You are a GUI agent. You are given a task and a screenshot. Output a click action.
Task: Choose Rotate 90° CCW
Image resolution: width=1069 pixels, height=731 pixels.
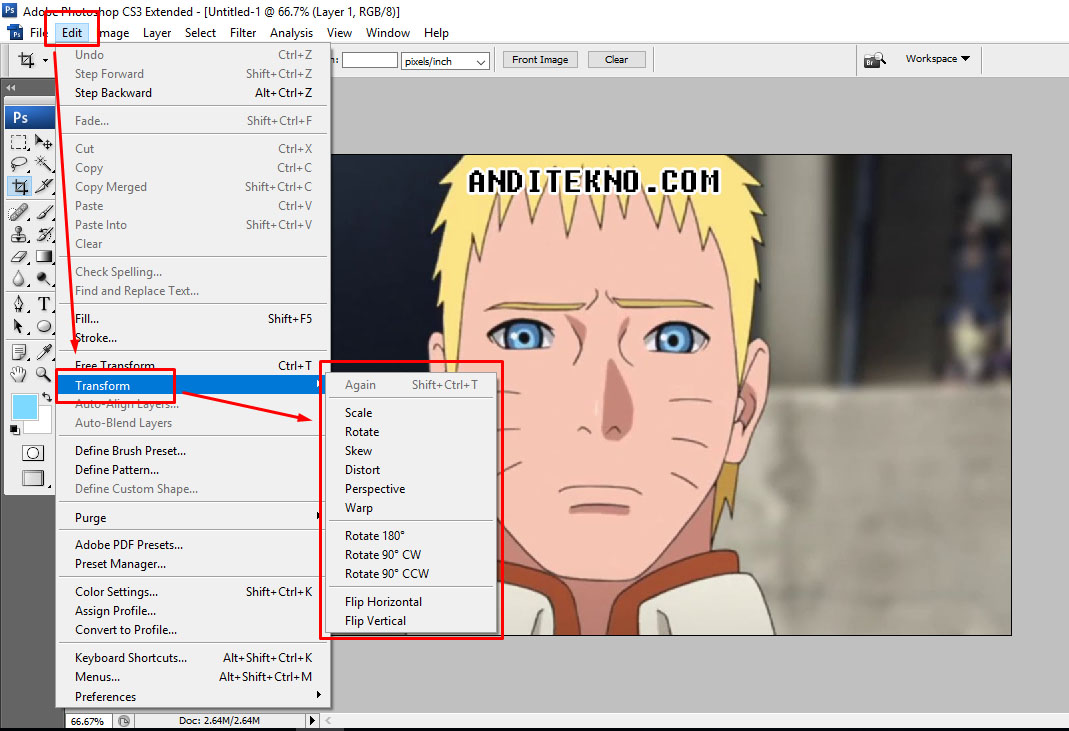[411, 573]
